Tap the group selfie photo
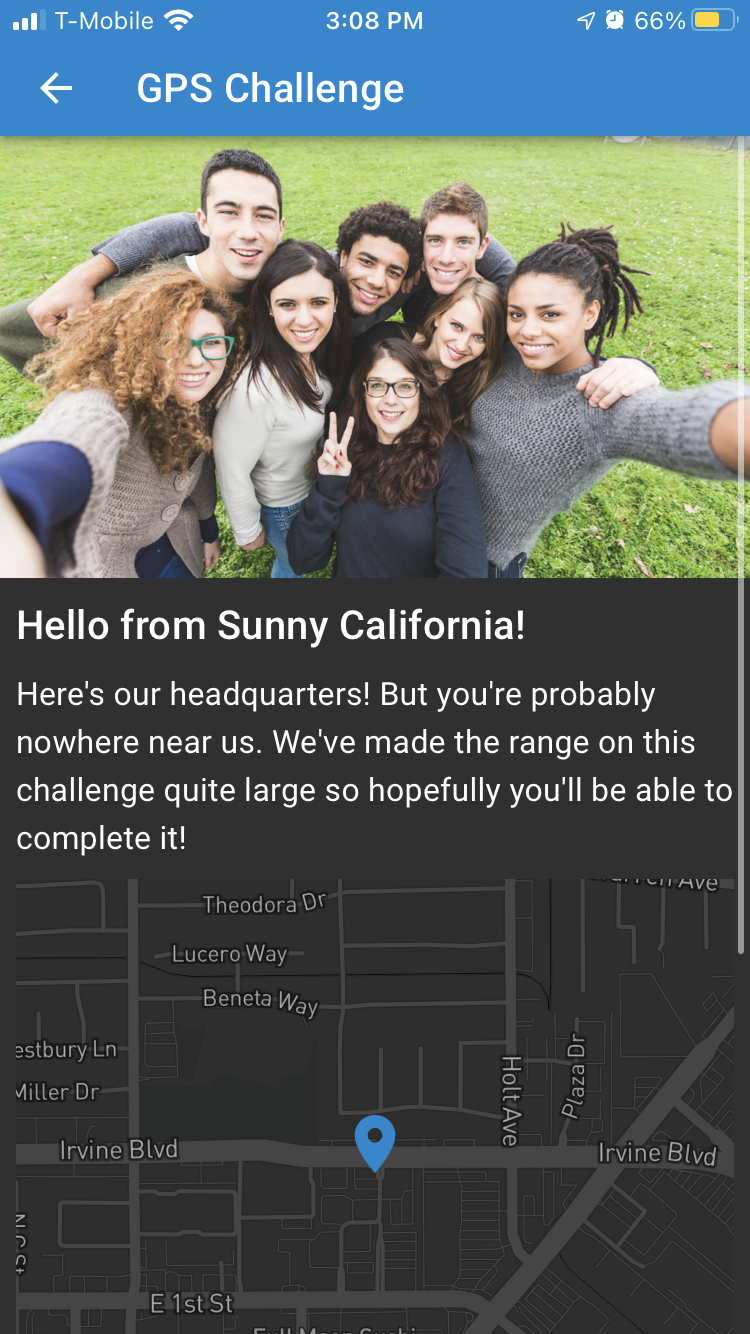This screenshot has height=1334, width=750. coord(375,357)
